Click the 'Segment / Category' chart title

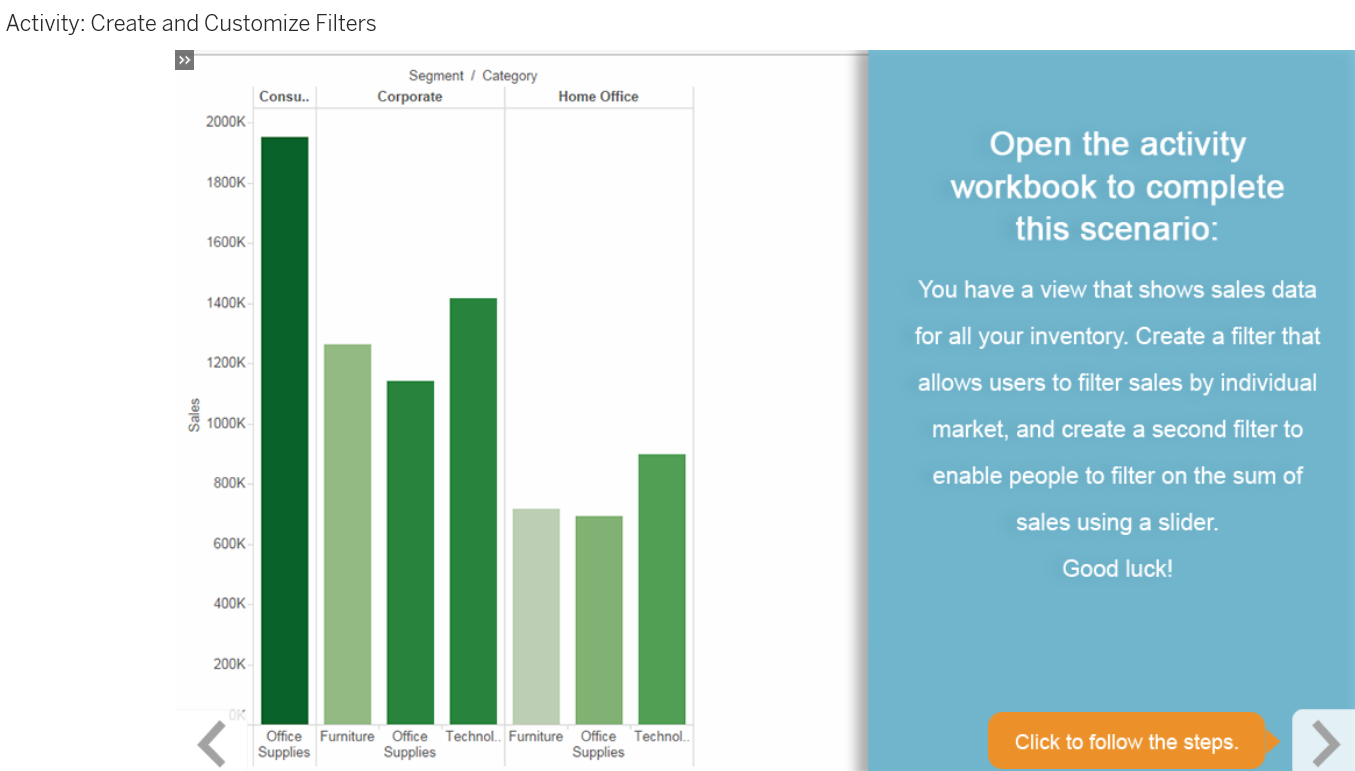click(473, 76)
